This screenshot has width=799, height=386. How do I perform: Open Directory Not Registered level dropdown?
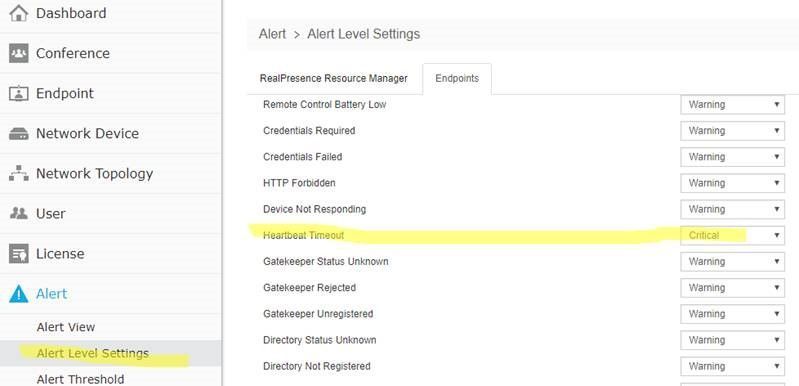(x=732, y=366)
